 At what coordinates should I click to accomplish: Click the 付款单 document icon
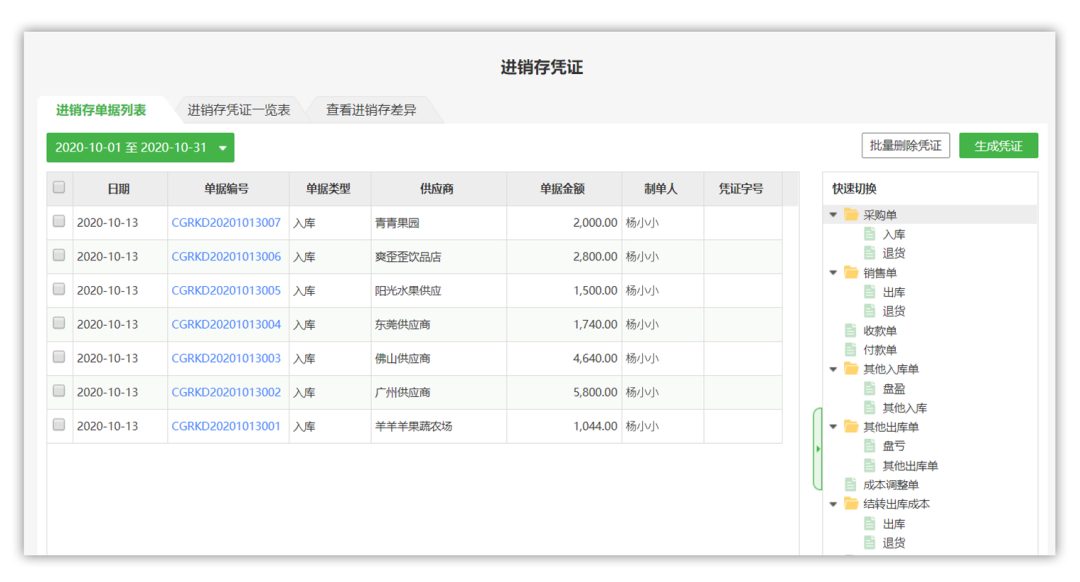[850, 349]
